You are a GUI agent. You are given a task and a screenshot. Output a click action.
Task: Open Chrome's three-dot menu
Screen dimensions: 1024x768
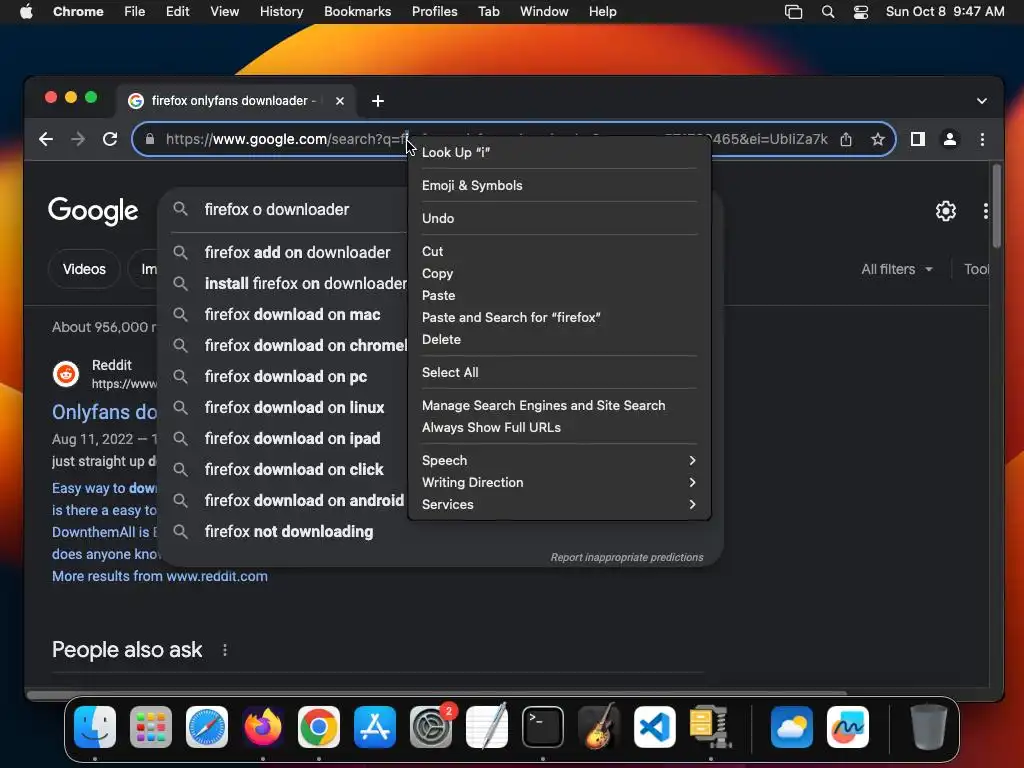click(982, 139)
